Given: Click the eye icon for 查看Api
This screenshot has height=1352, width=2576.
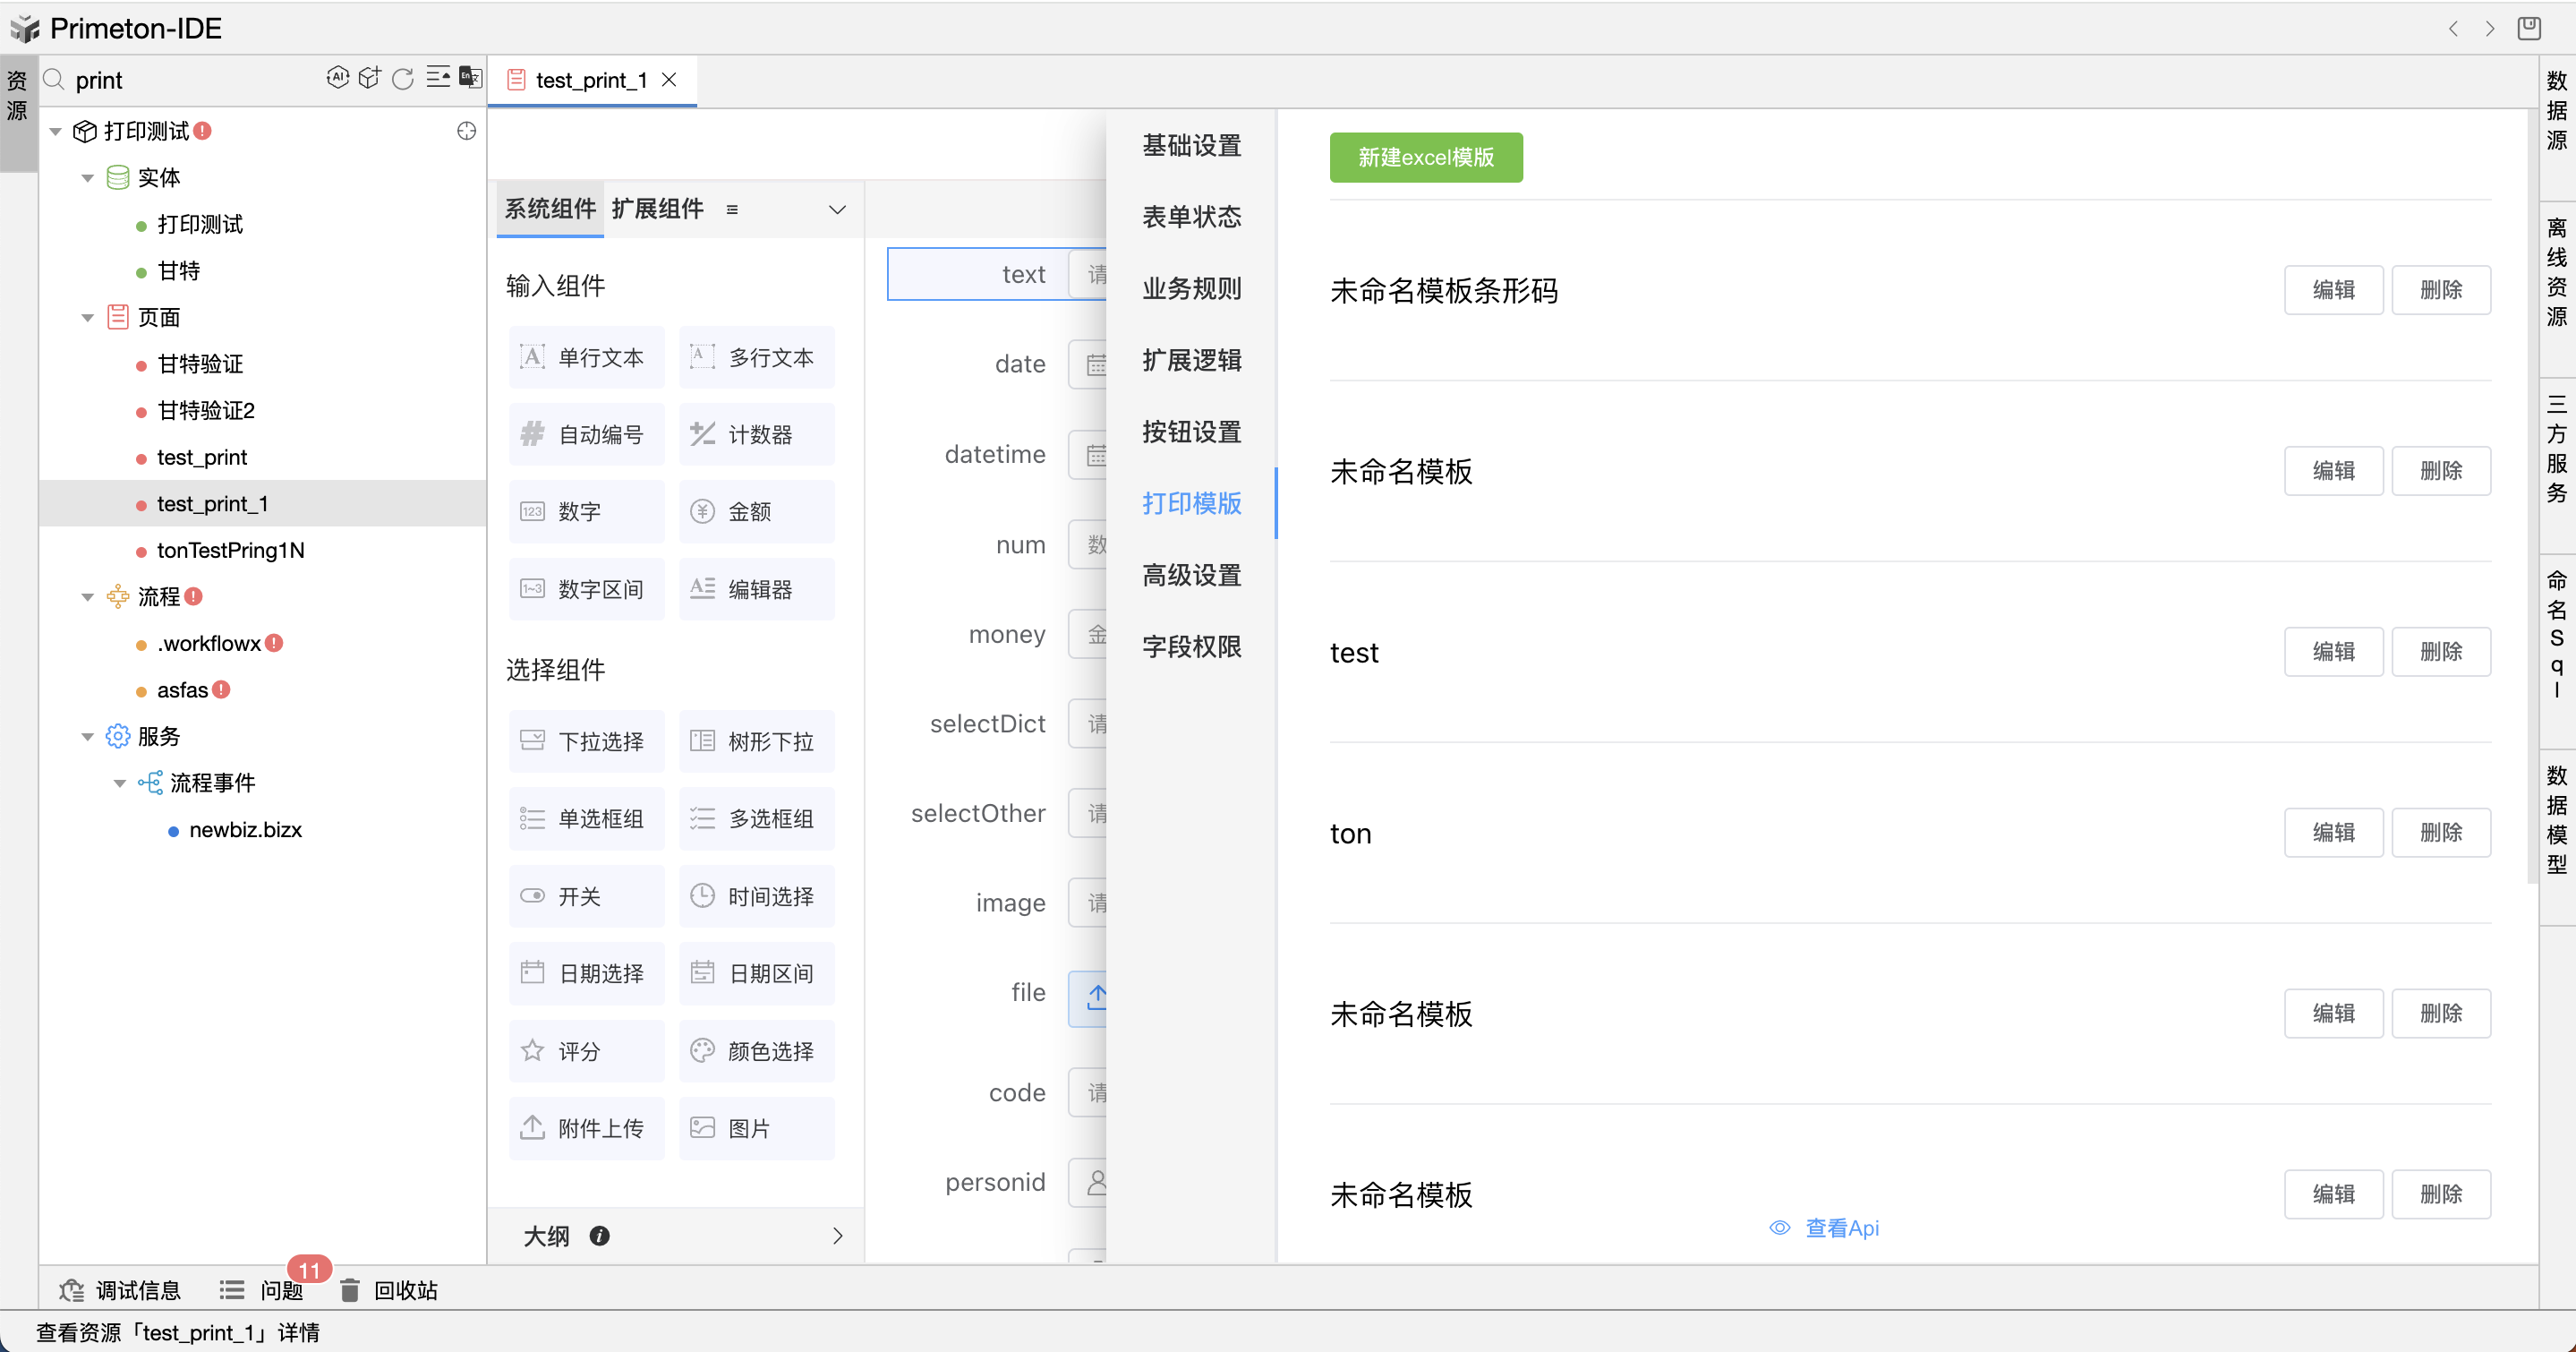Looking at the screenshot, I should pyautogui.click(x=1779, y=1228).
